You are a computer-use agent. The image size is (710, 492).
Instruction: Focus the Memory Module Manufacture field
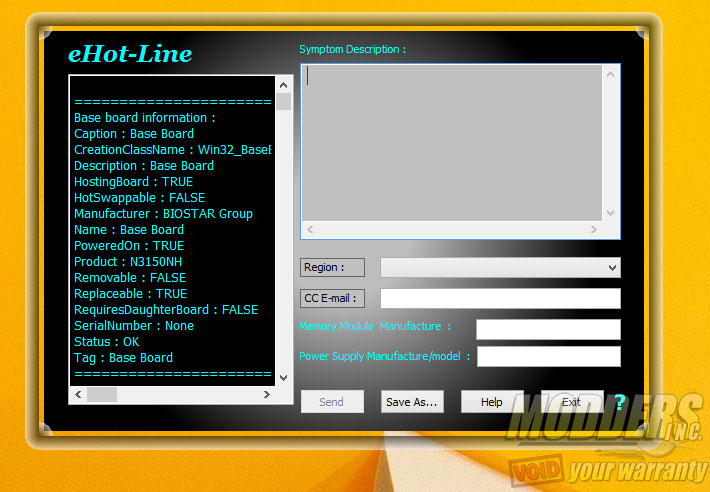[548, 329]
